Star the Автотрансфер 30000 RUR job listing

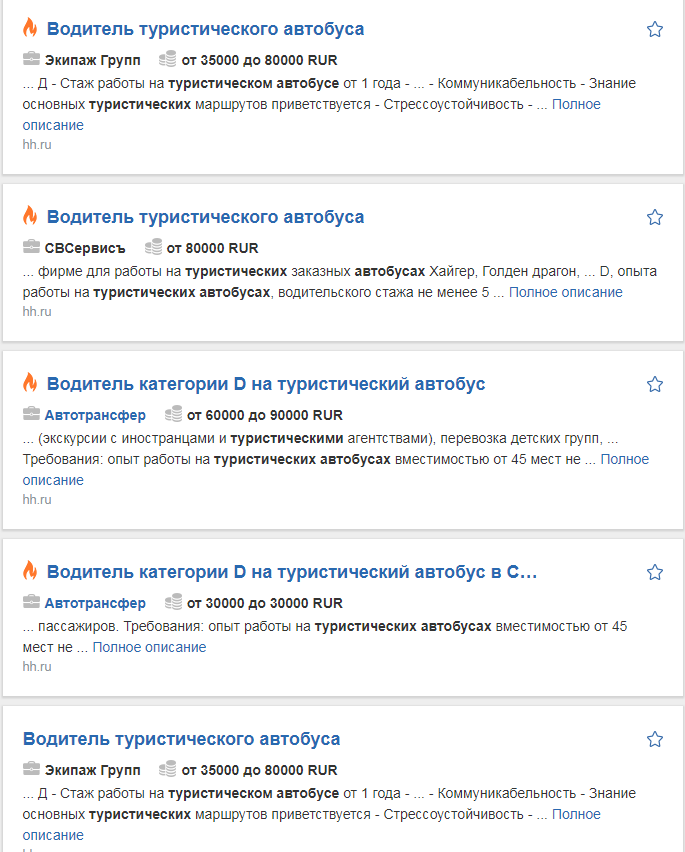655,572
